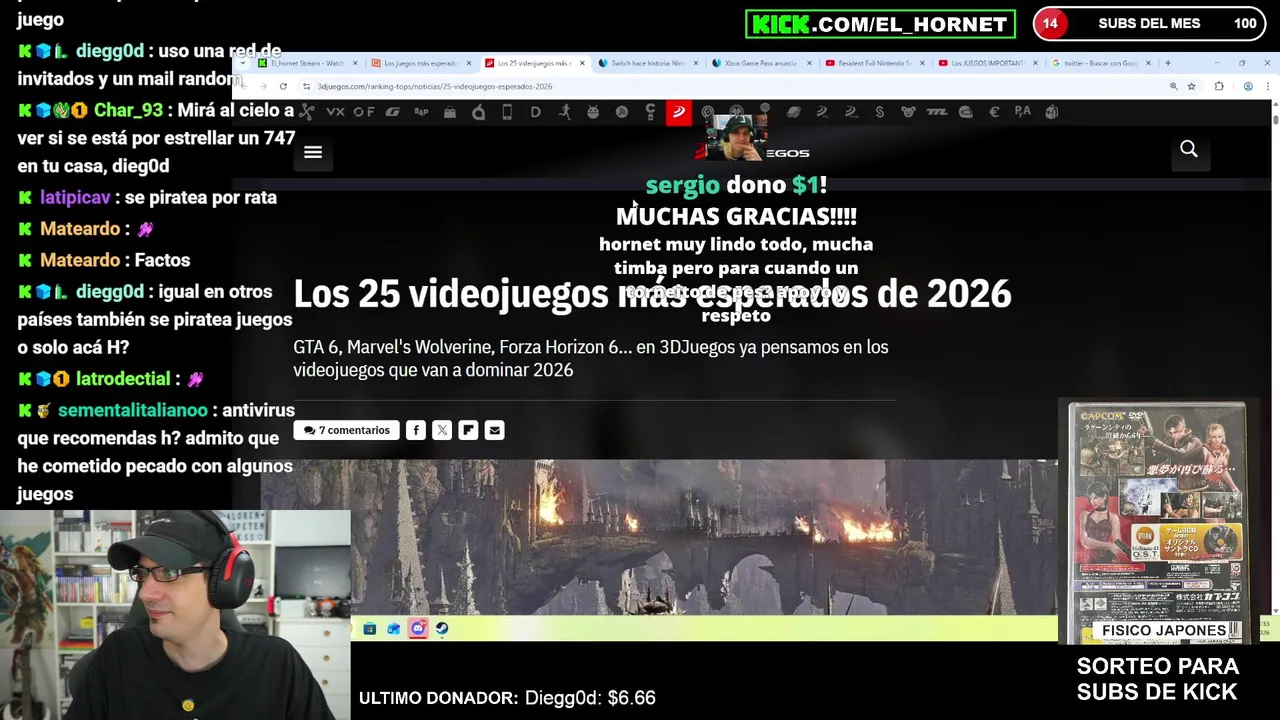
Task: Click the euro sign network bar icon
Action: pyautogui.click(x=994, y=112)
